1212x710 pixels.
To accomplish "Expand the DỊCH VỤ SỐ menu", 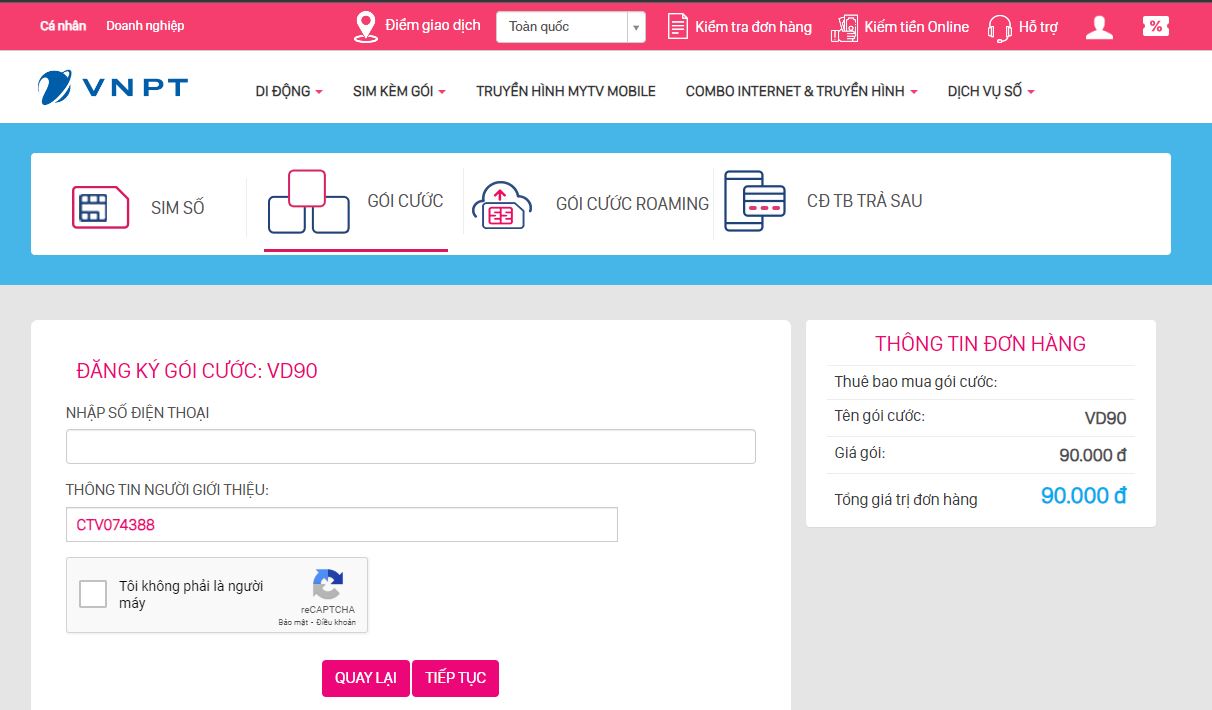I will (x=990, y=91).
